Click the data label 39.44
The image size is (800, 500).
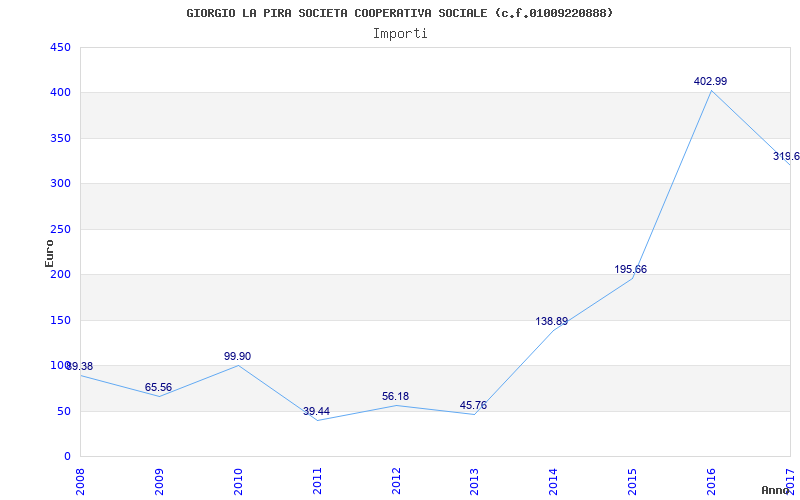[x=316, y=411]
